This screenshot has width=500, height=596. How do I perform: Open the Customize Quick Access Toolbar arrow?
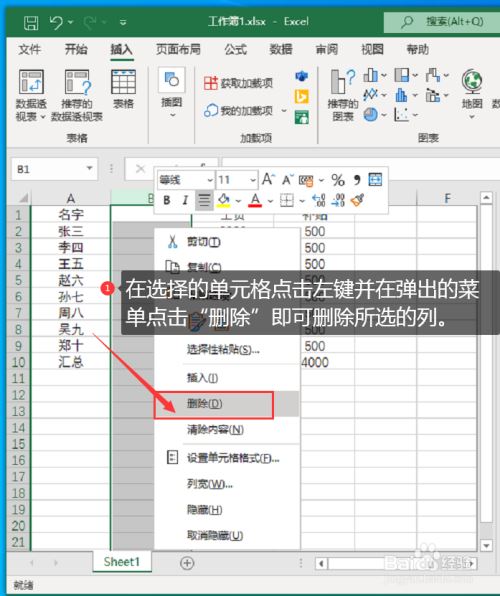click(x=123, y=23)
